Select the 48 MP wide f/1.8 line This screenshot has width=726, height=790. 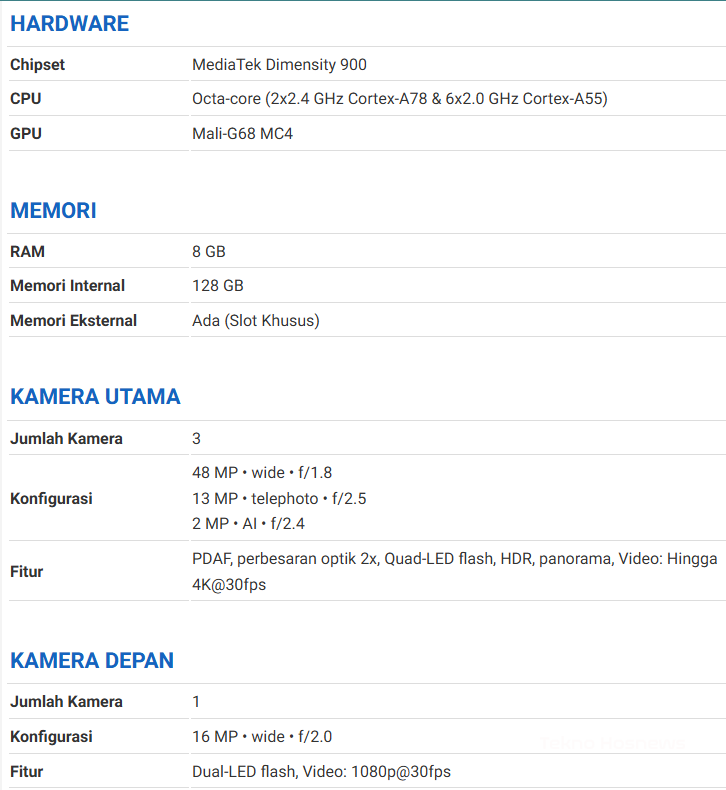pyautogui.click(x=262, y=473)
